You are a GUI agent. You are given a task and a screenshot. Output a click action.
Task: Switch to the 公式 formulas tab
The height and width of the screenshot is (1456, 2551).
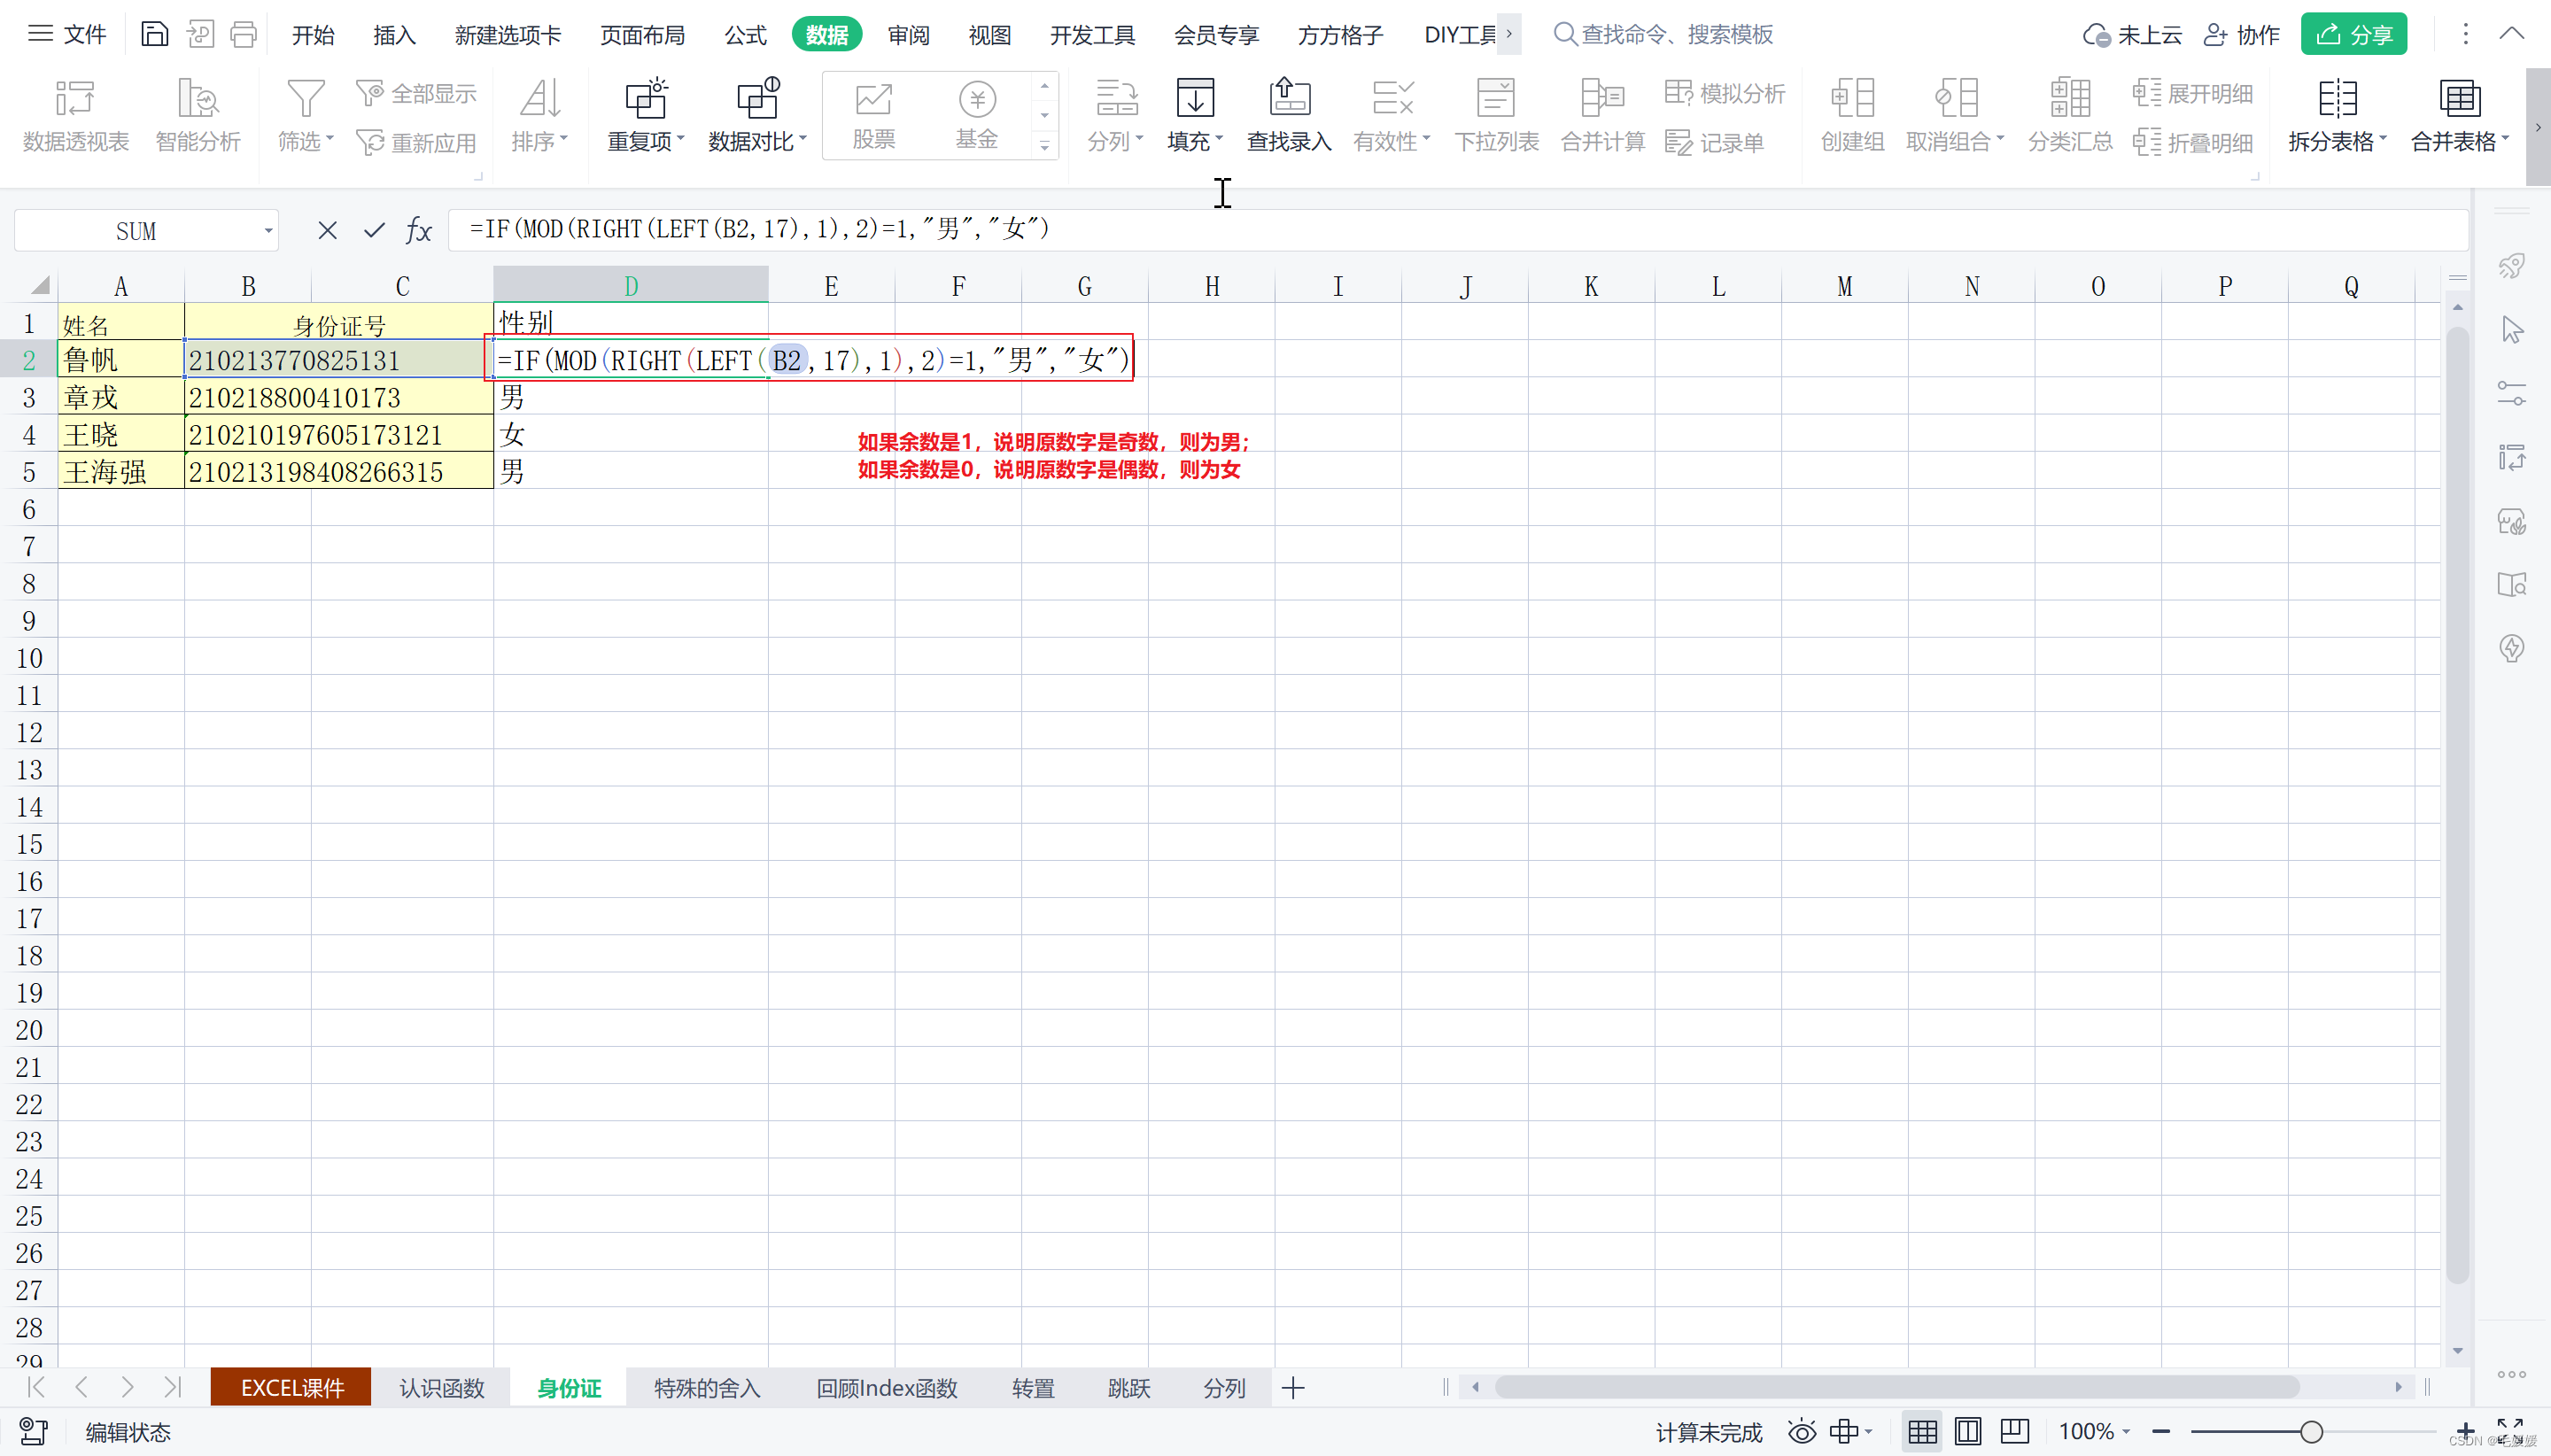[745, 35]
